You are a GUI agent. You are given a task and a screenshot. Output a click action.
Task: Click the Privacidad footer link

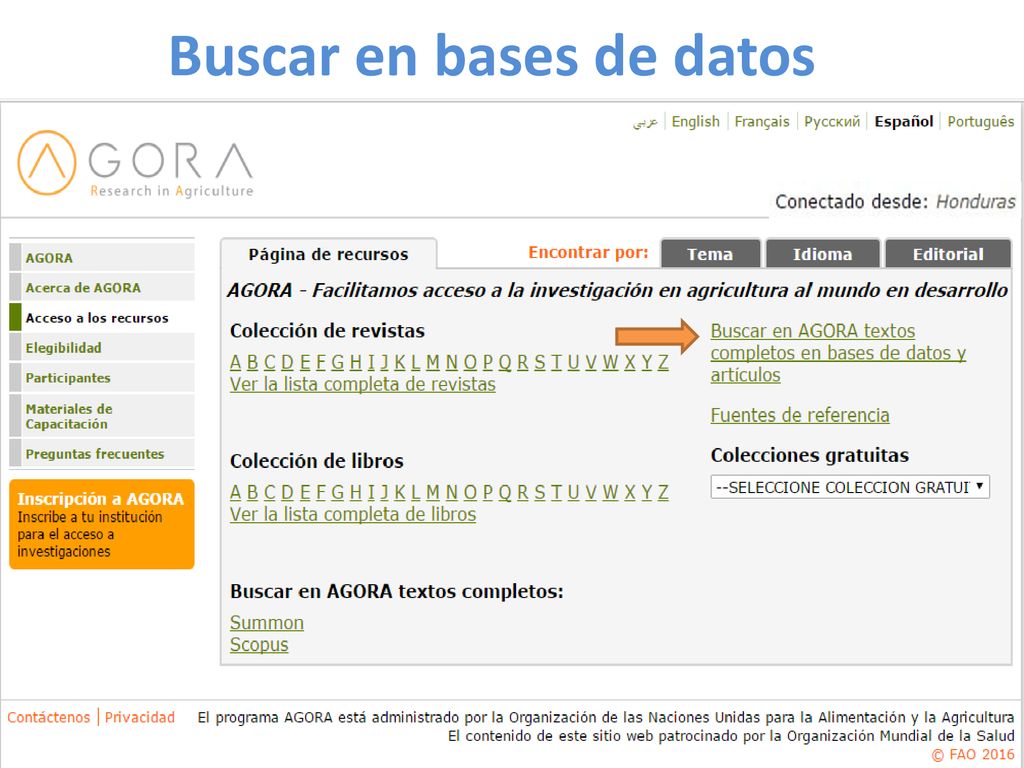tap(140, 717)
